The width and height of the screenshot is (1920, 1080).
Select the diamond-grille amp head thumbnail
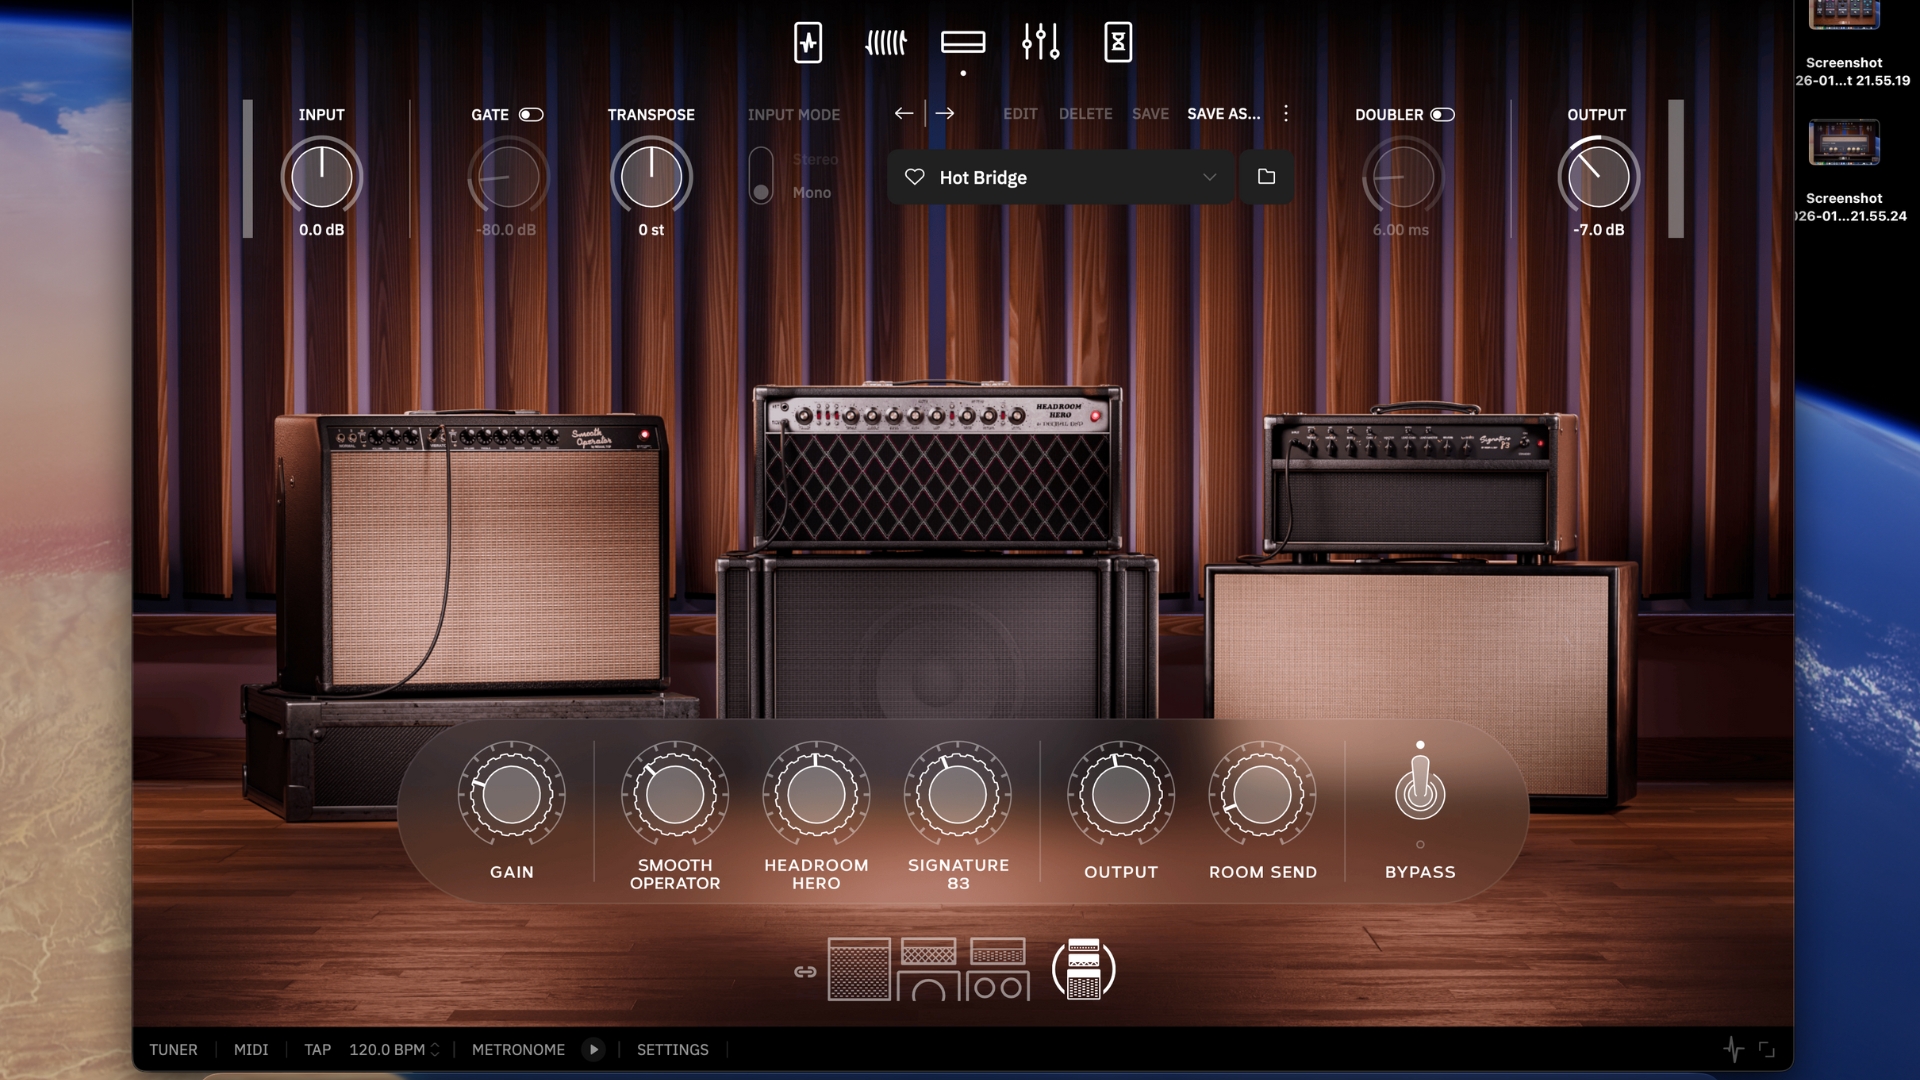pos(930,968)
